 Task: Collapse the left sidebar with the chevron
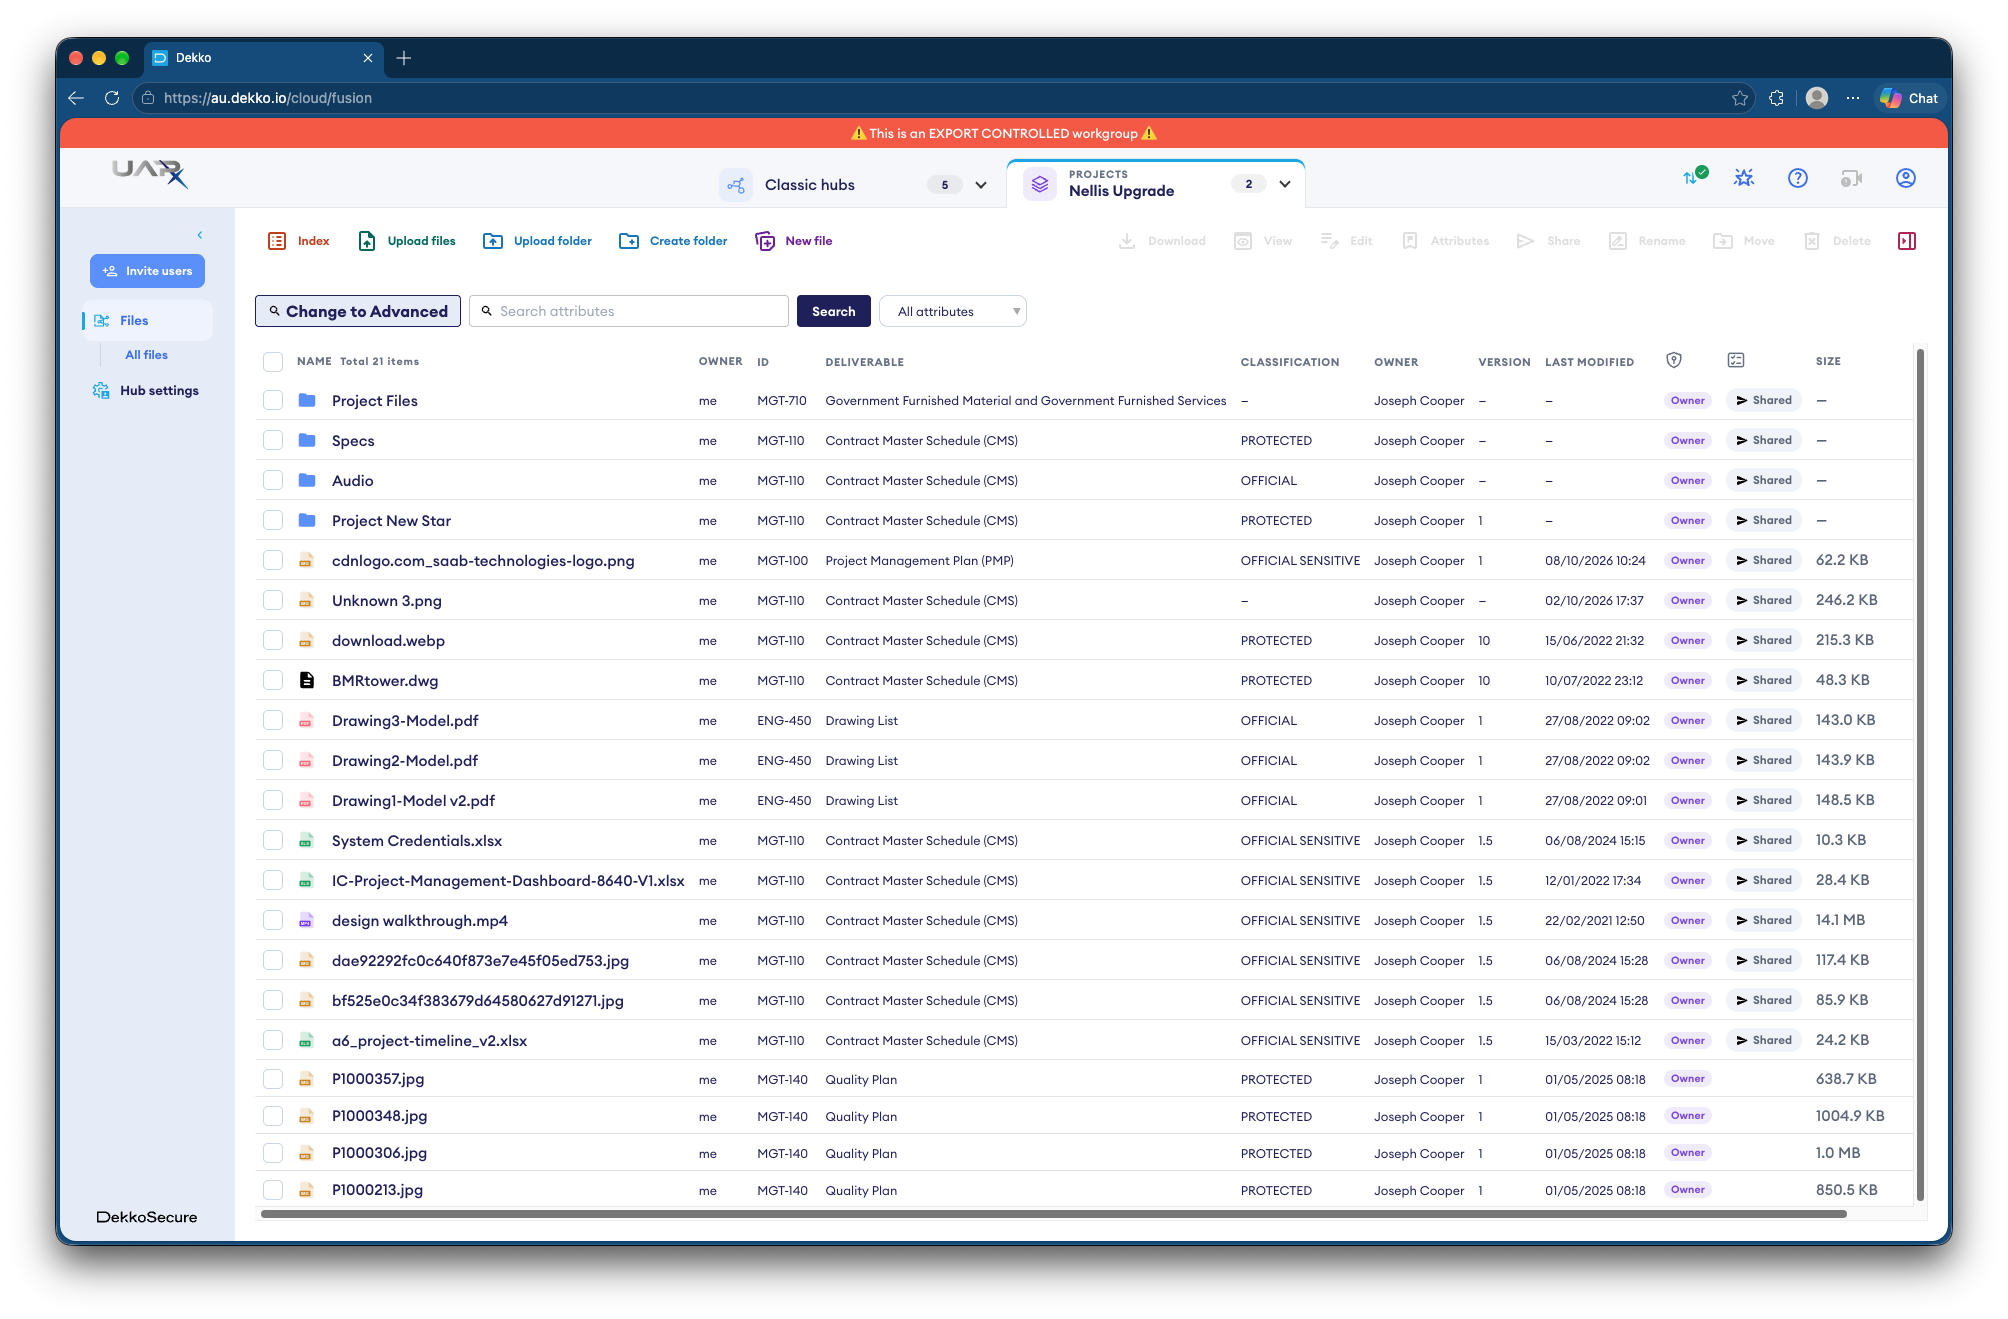click(x=200, y=235)
